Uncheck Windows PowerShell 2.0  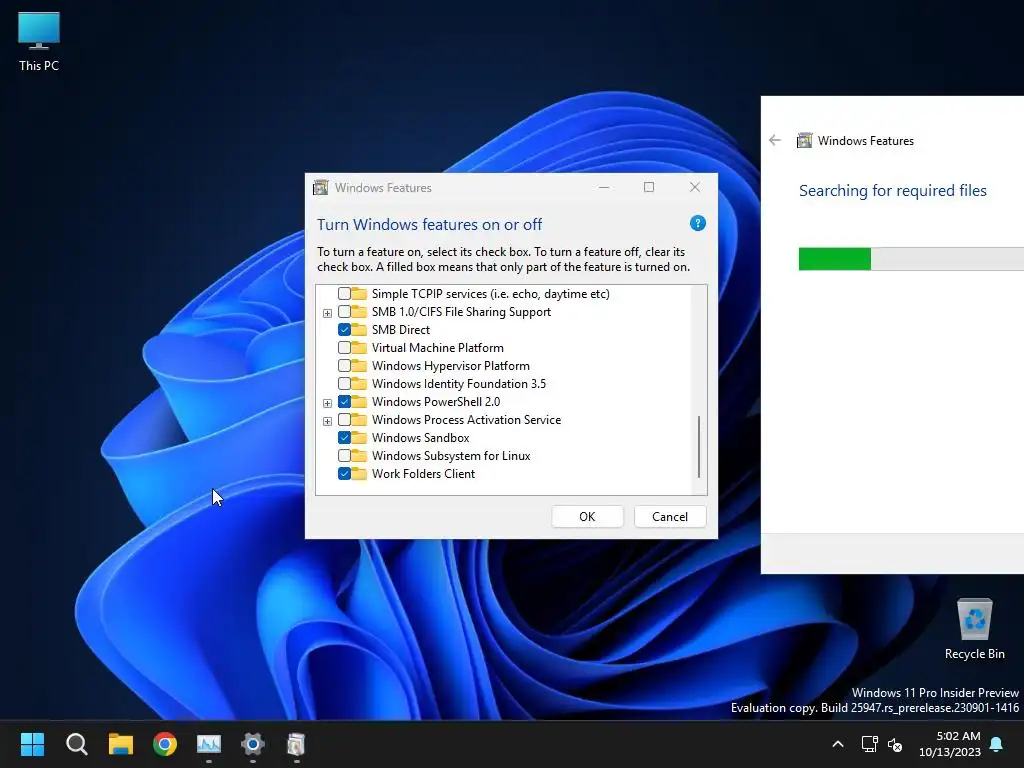344,402
